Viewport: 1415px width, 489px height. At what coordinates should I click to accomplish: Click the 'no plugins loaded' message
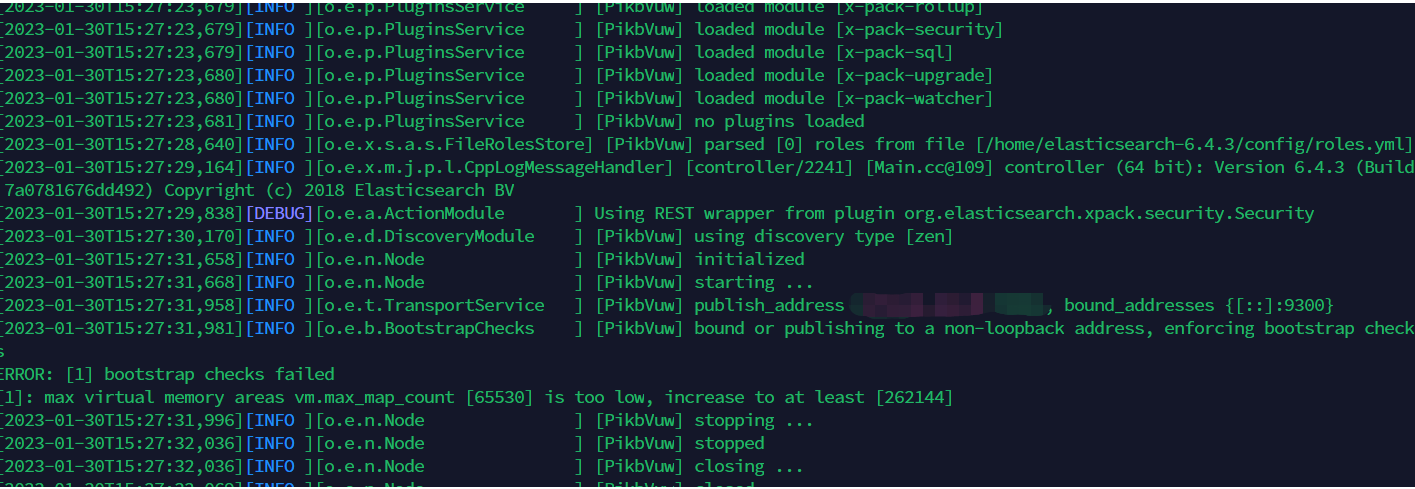coord(780,121)
